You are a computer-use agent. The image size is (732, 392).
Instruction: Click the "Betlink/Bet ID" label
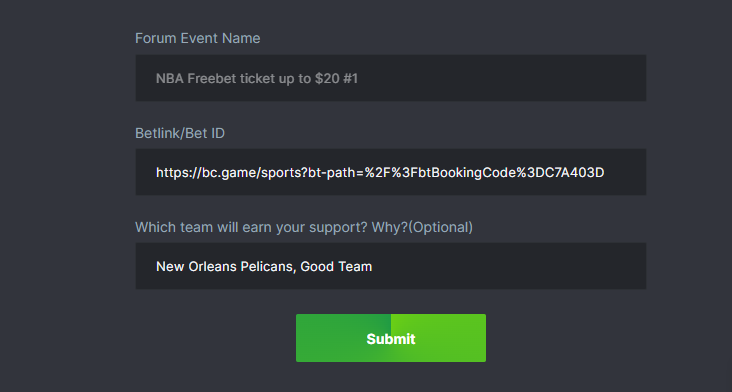(x=180, y=133)
